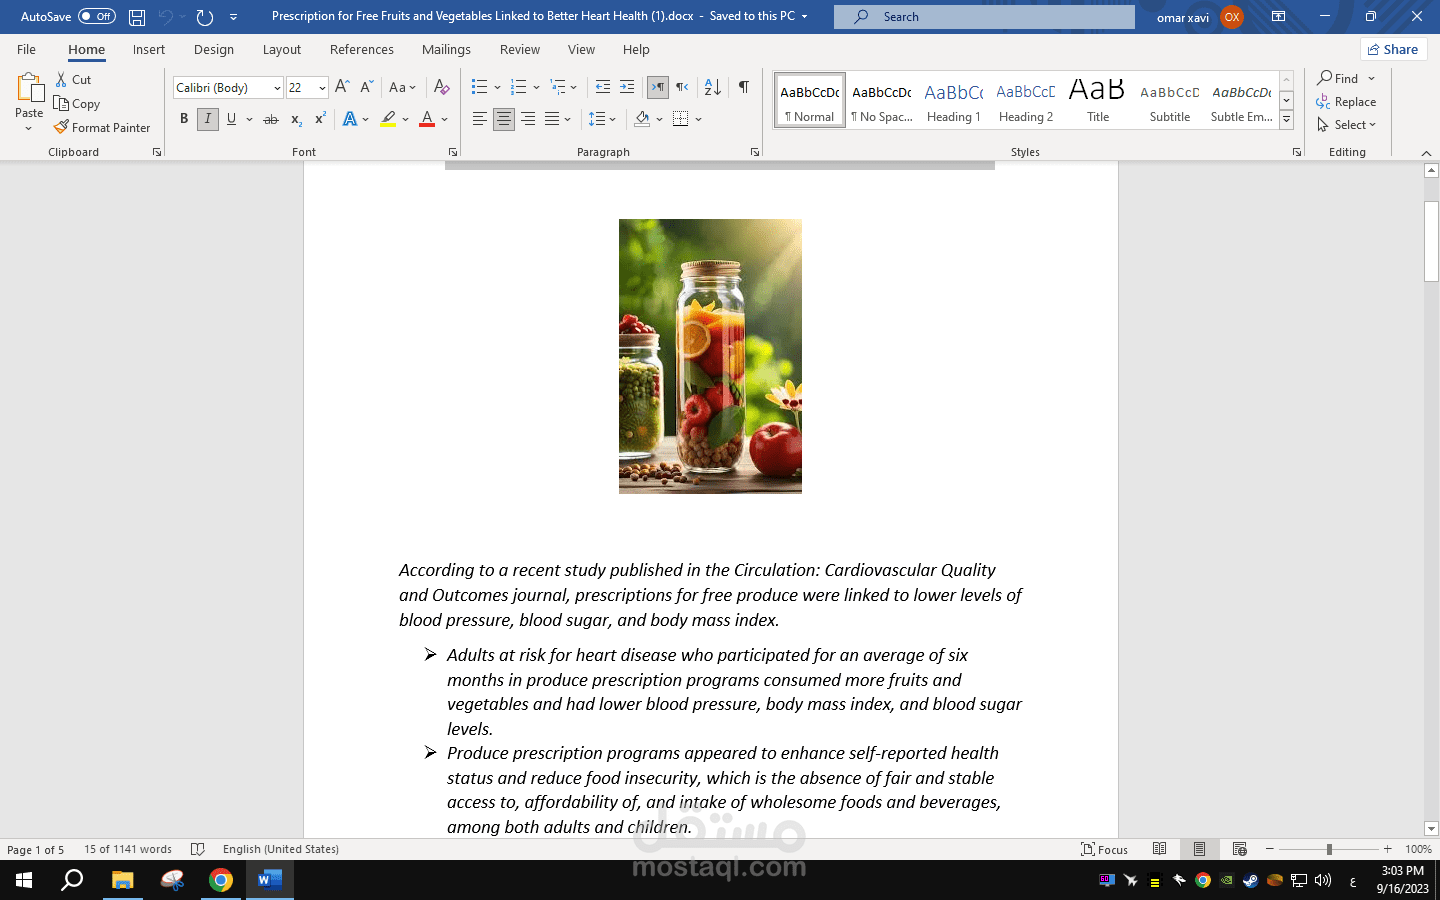
Task: Switch to the Review tab
Action: point(520,49)
